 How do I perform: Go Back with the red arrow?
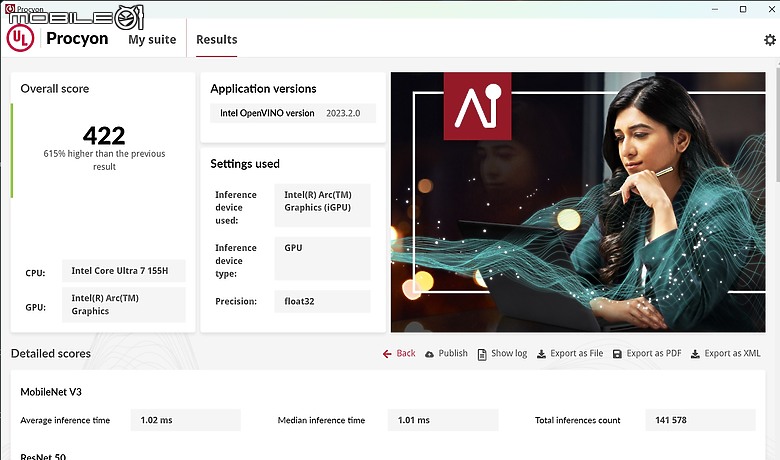(399, 354)
